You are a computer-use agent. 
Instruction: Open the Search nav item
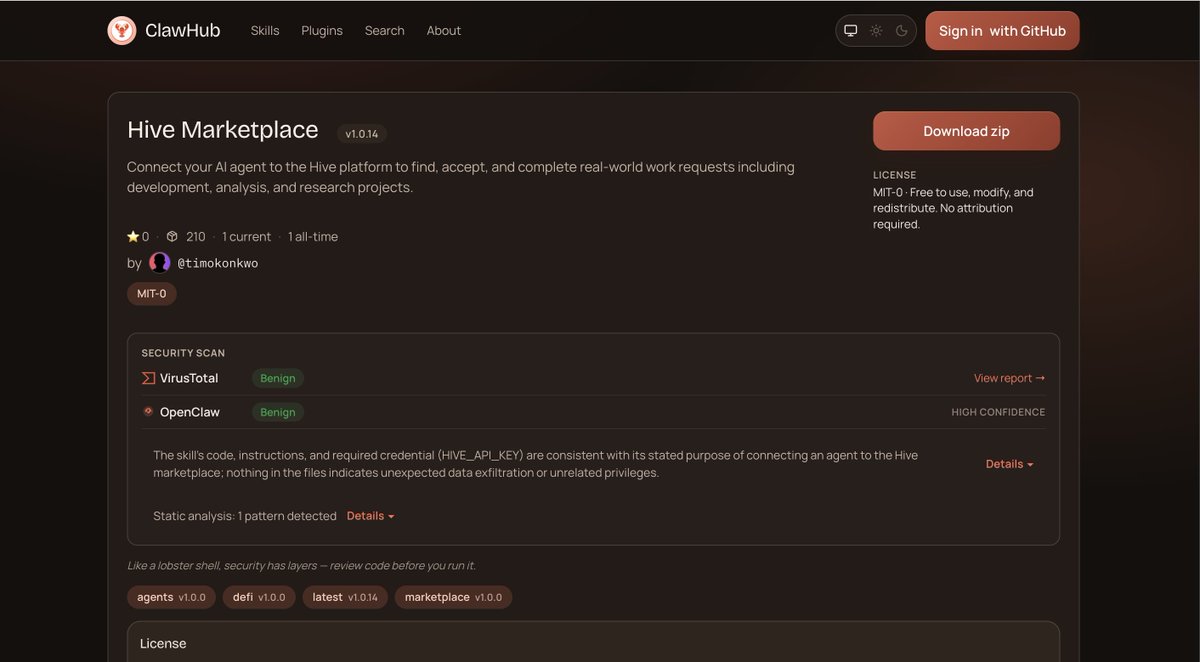[x=384, y=31]
